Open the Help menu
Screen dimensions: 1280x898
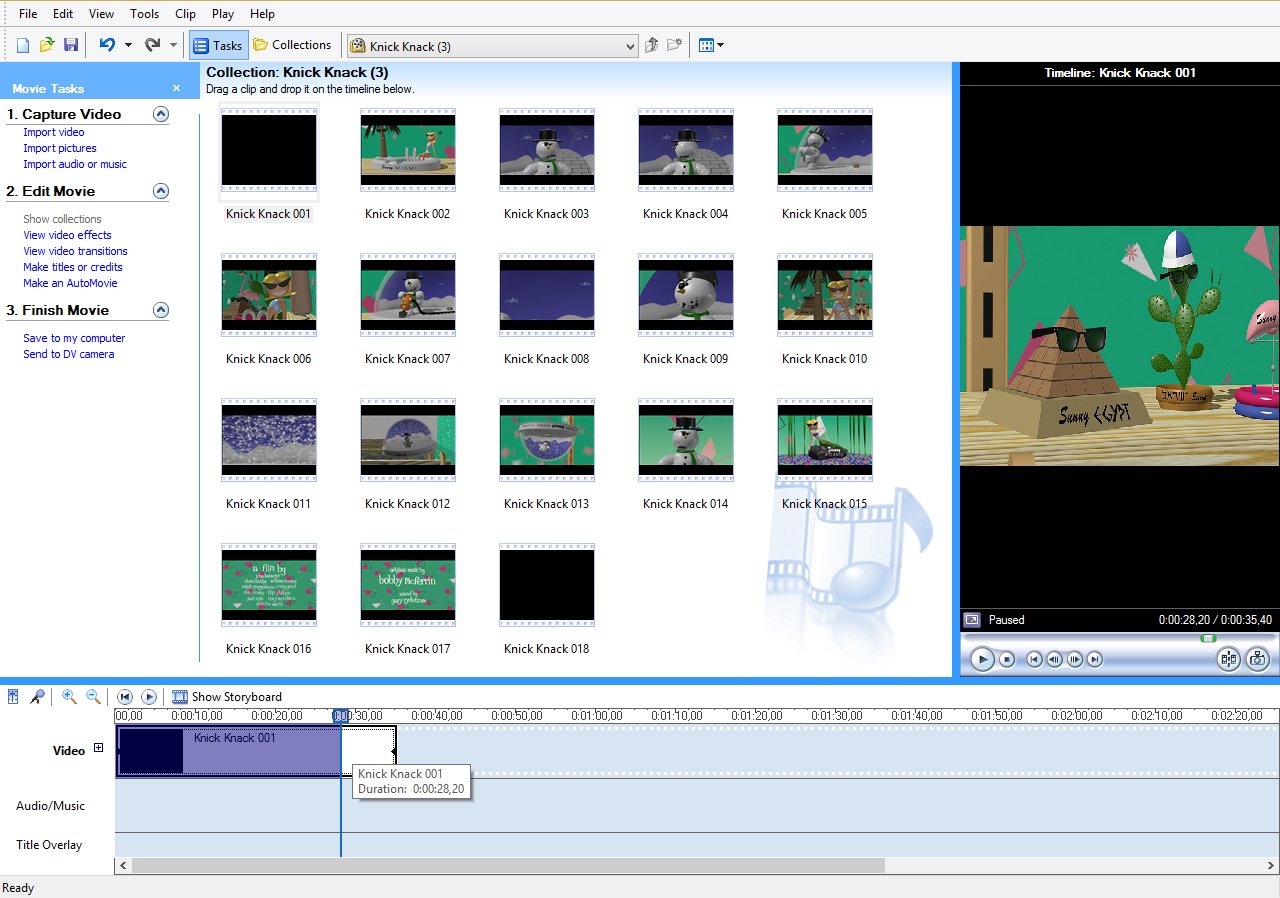pyautogui.click(x=262, y=14)
